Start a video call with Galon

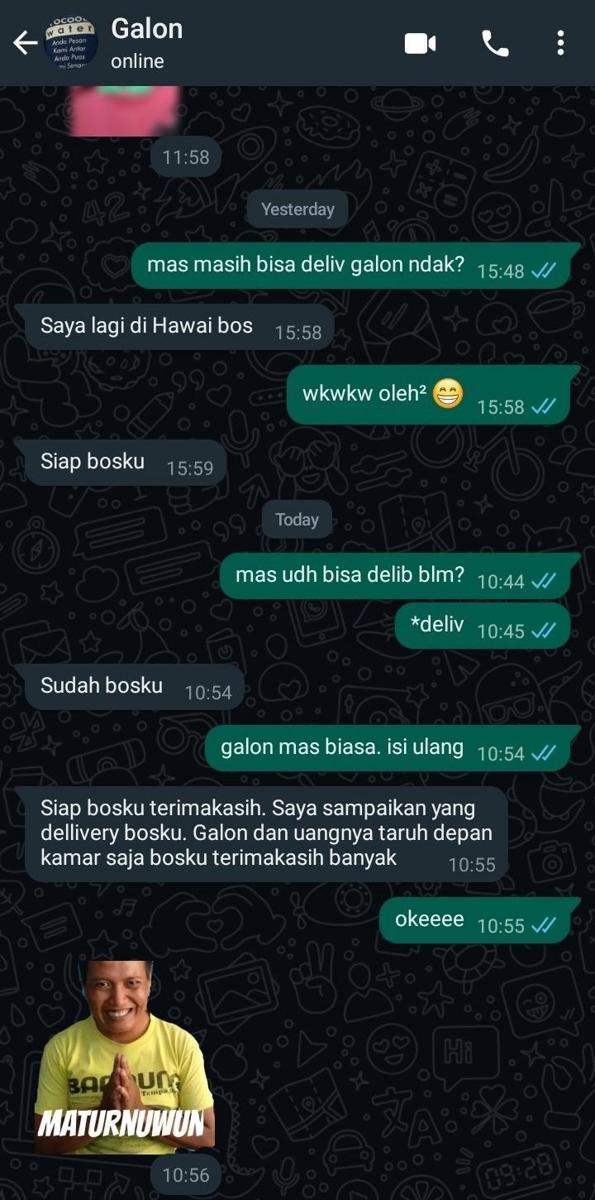click(420, 43)
